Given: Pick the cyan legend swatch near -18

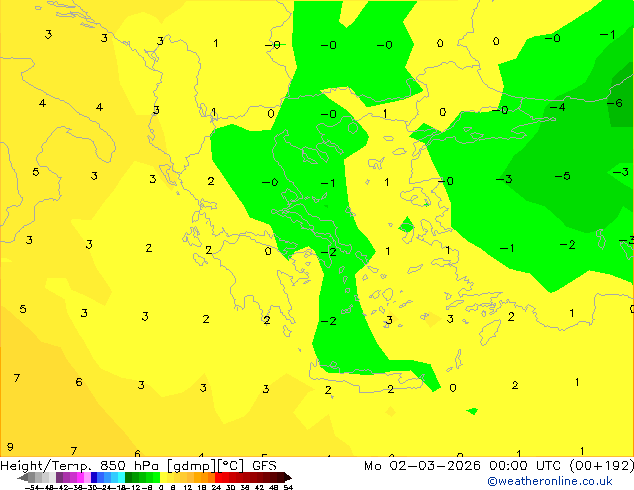Looking at the screenshot, I should [122, 477].
